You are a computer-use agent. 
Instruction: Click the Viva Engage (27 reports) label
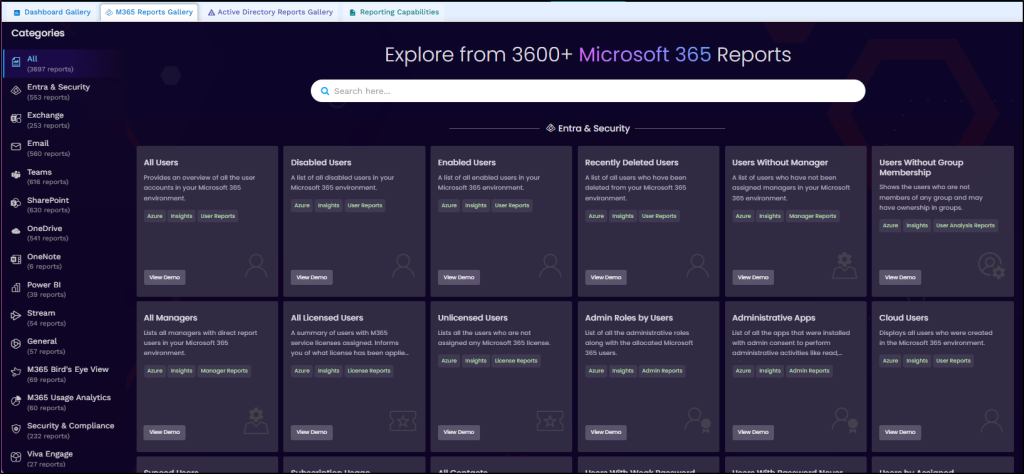point(50,458)
